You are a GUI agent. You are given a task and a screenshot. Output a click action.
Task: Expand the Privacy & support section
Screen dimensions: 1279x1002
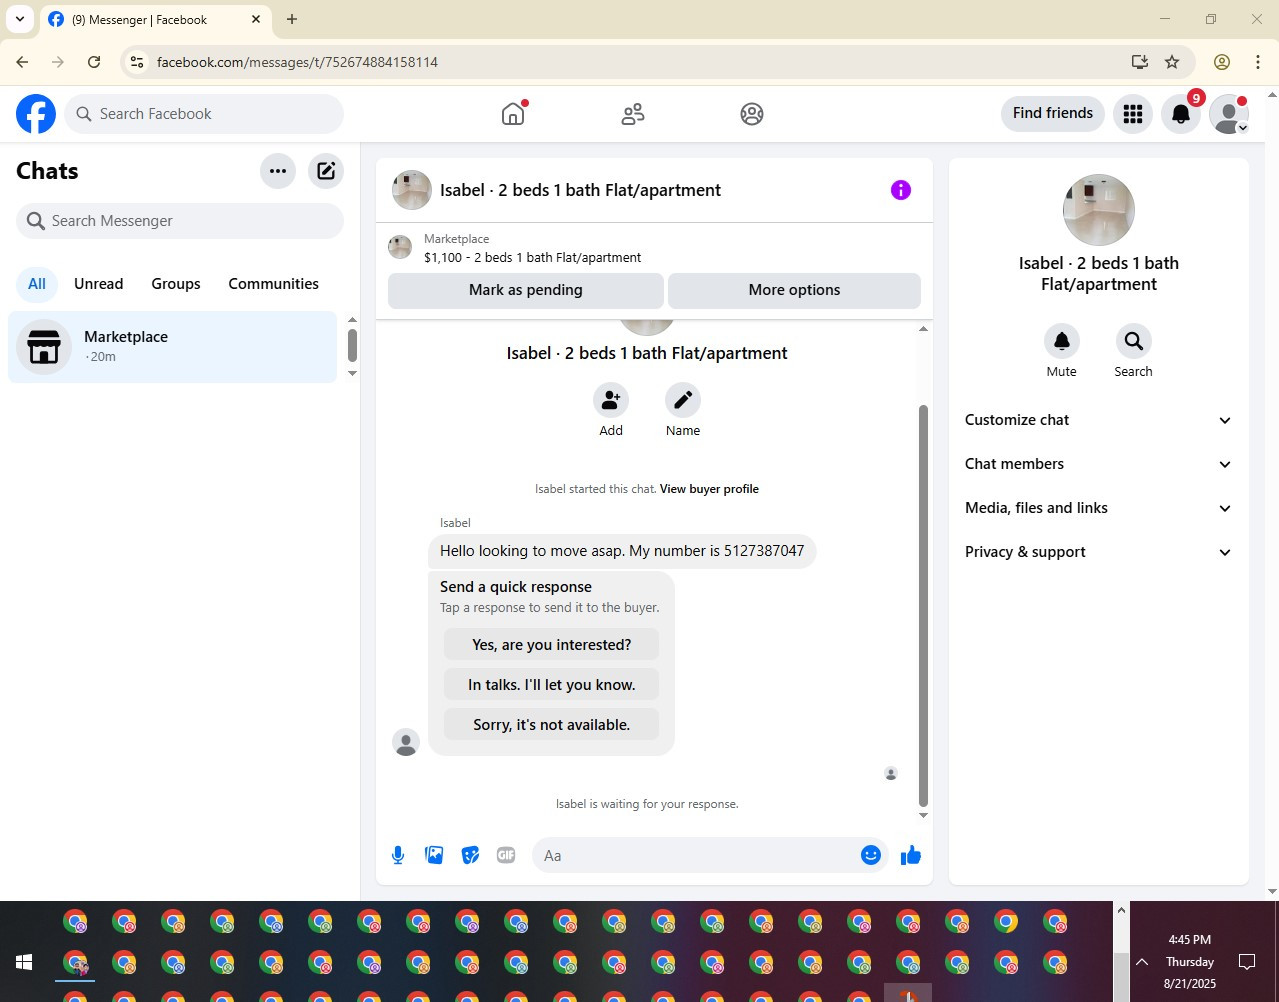(x=1099, y=552)
